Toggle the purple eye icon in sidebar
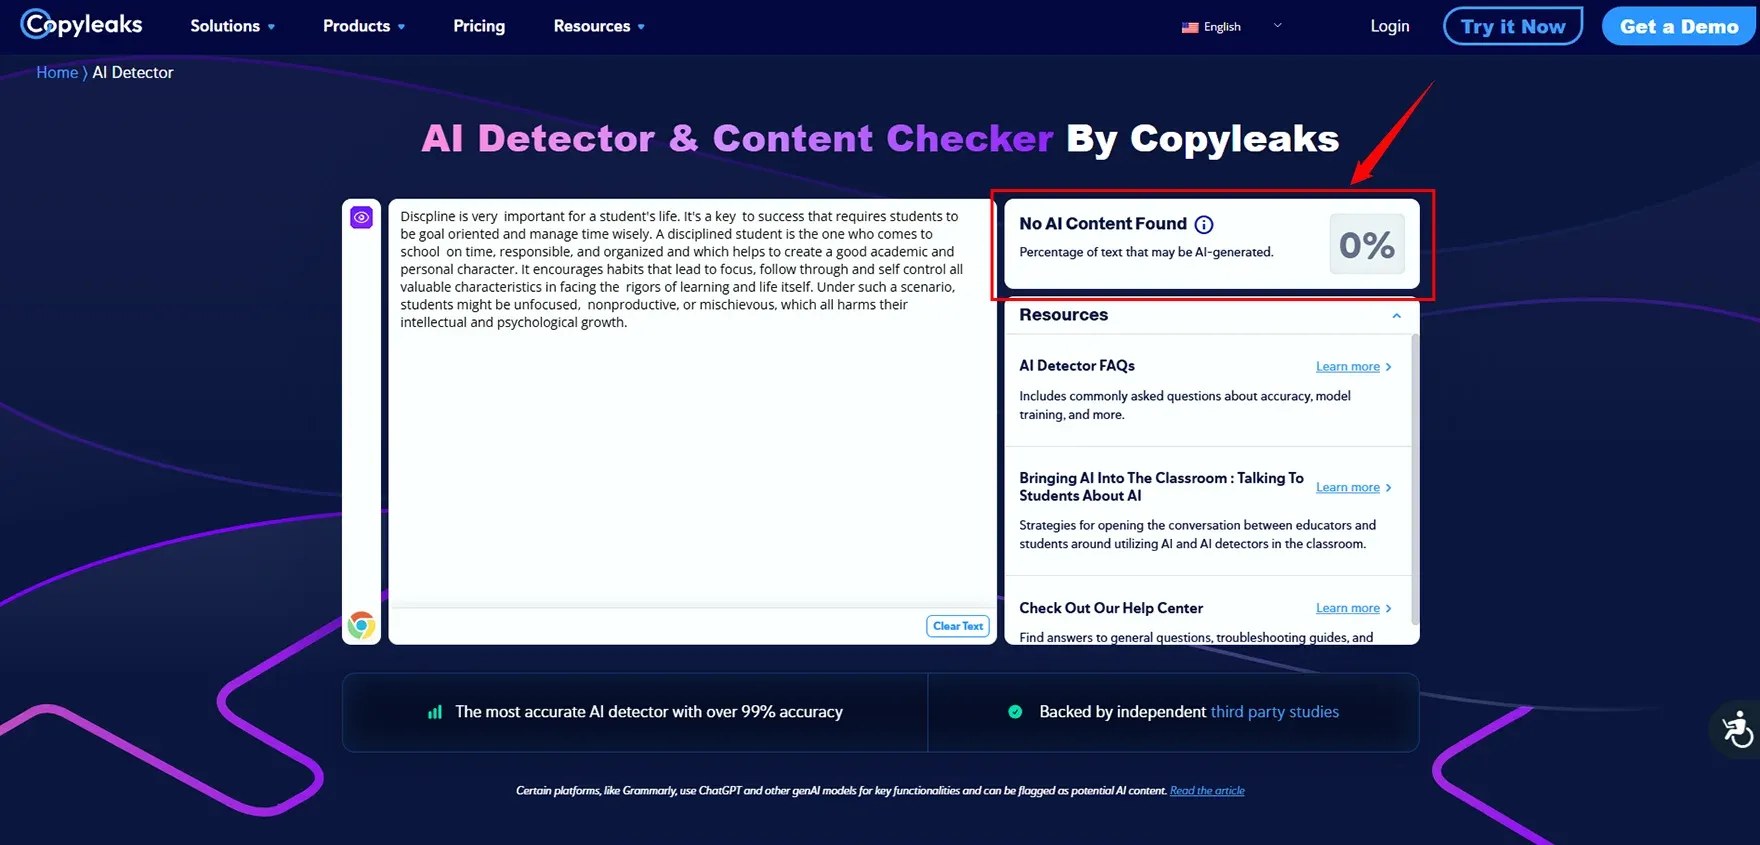Screen dimensions: 1760x845 point(361,217)
